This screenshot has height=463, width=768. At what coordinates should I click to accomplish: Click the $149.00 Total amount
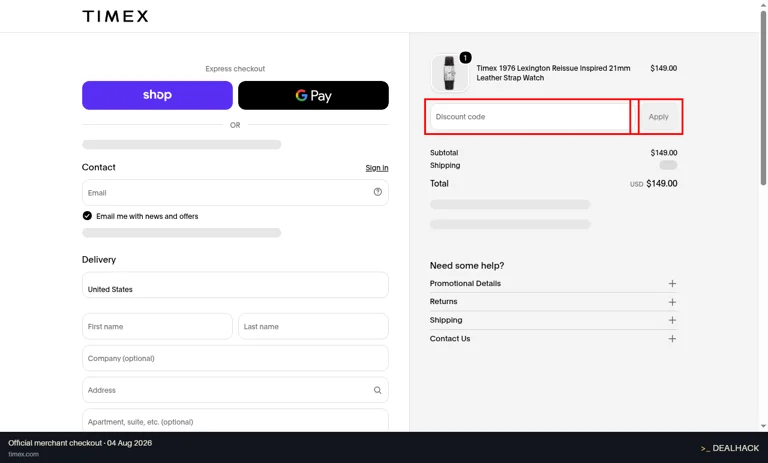(662, 184)
